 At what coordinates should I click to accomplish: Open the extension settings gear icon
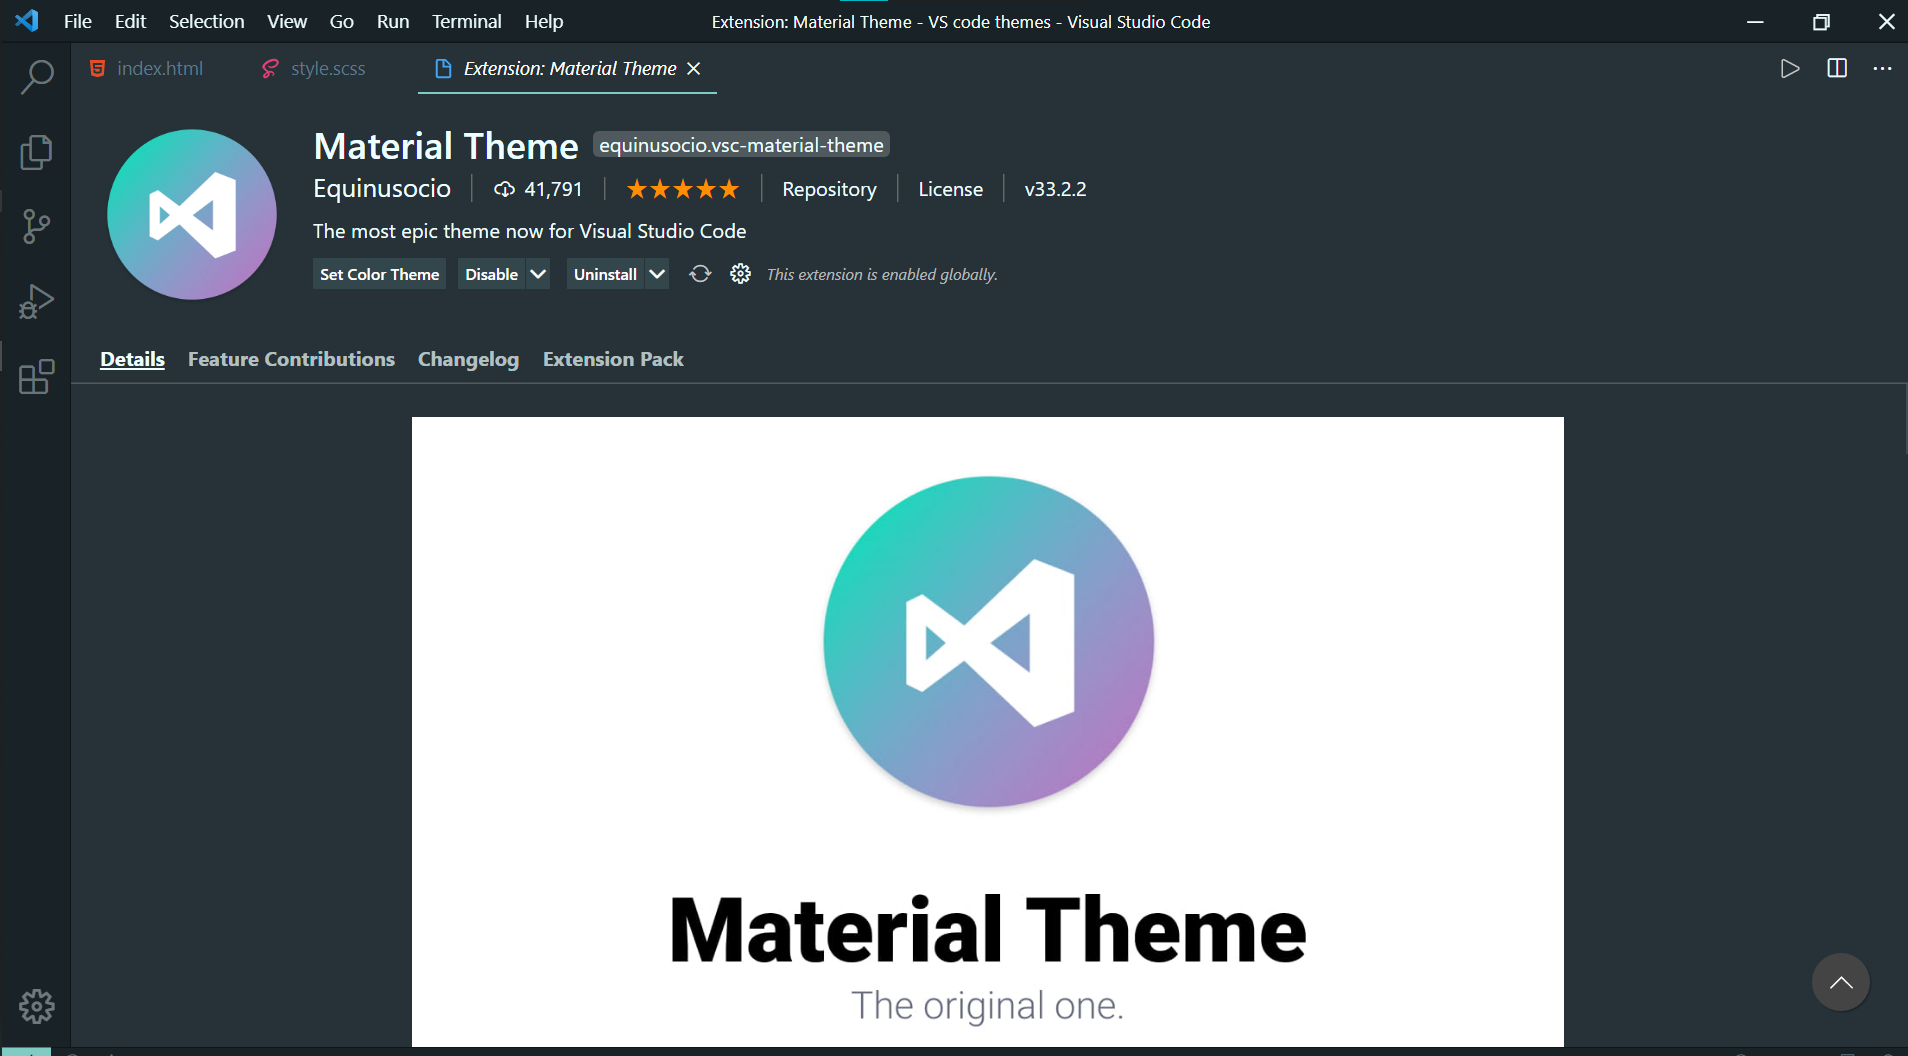740,273
